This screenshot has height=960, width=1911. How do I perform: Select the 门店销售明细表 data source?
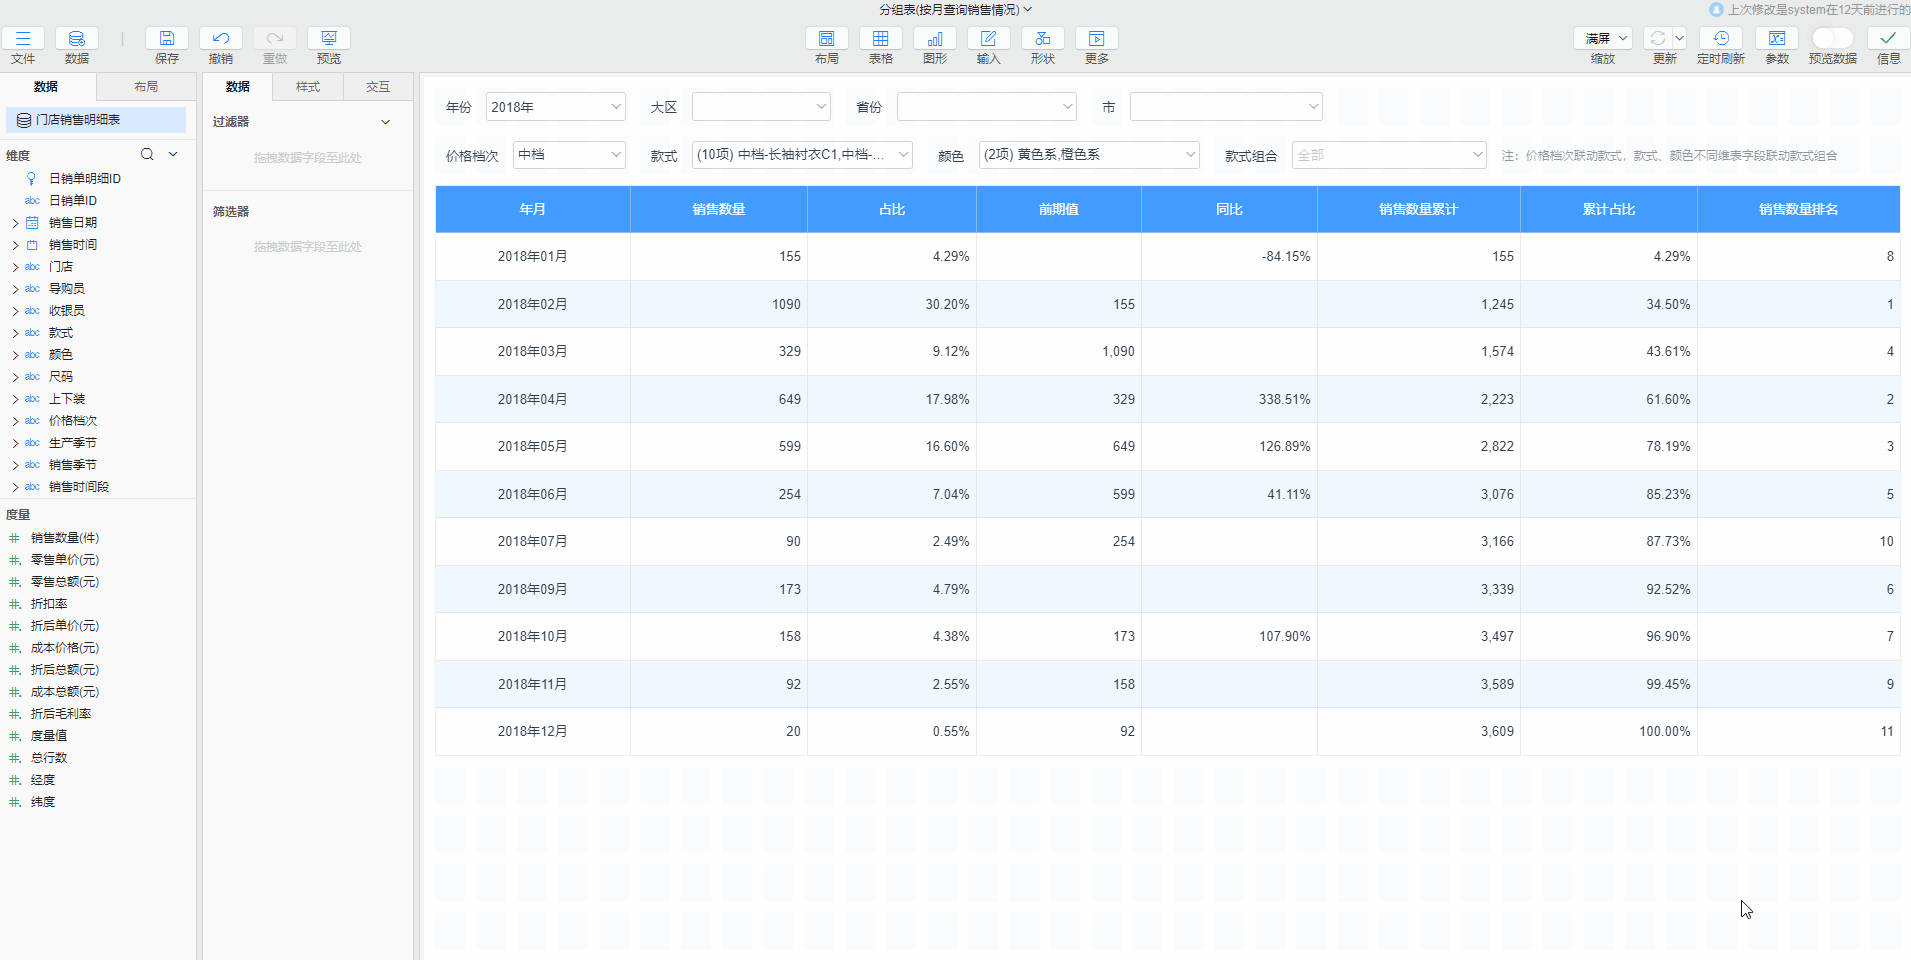78,120
